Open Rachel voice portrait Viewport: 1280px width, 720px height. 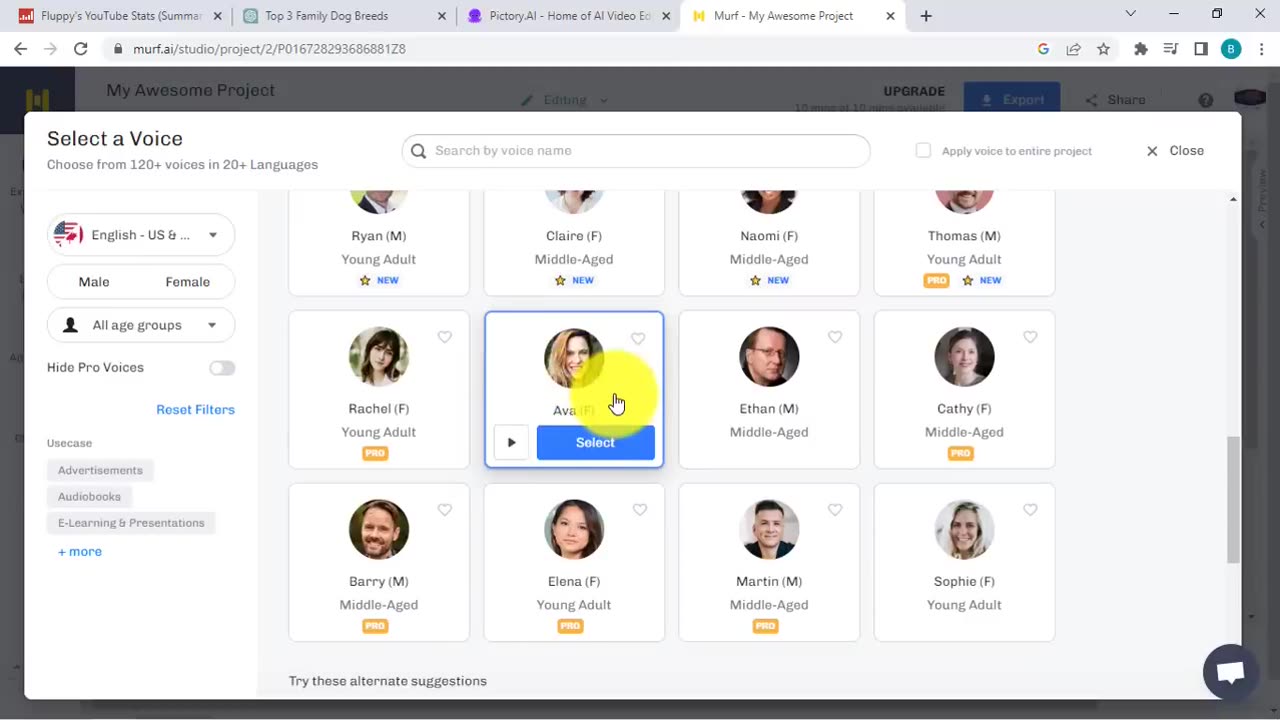(379, 357)
